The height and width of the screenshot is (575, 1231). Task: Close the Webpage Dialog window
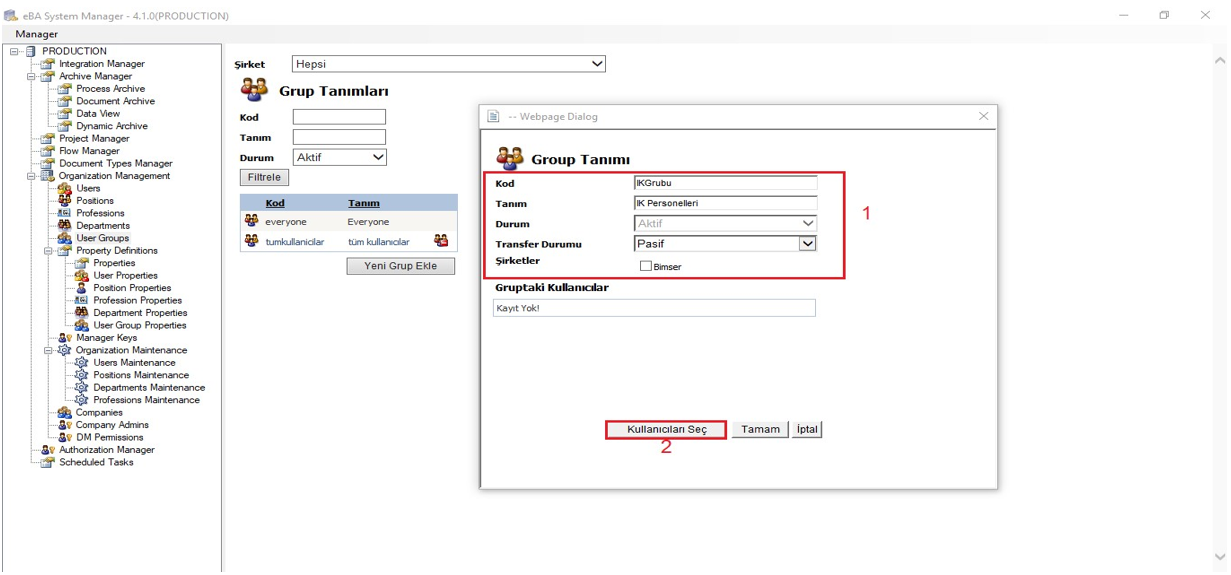(x=983, y=116)
